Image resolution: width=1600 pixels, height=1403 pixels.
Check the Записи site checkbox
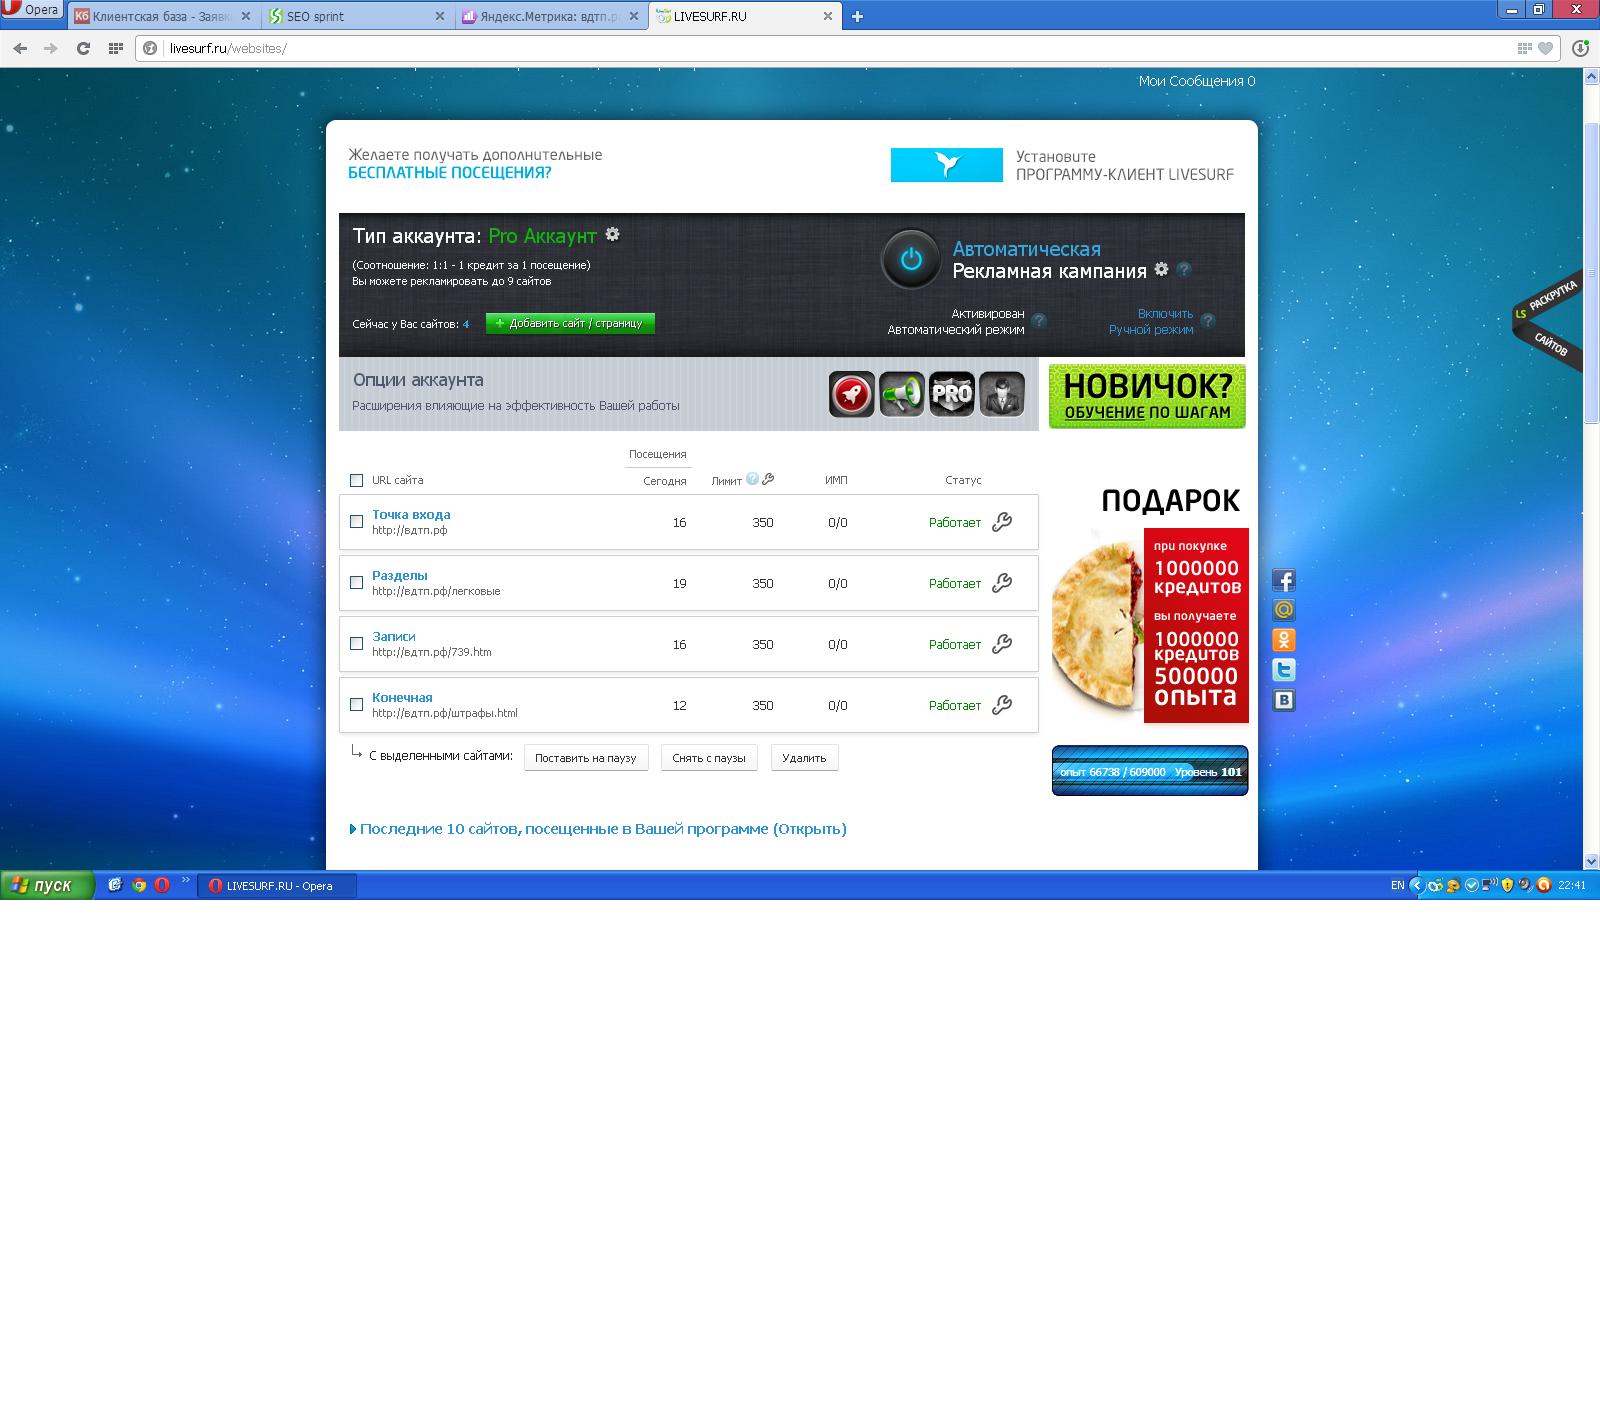click(356, 643)
